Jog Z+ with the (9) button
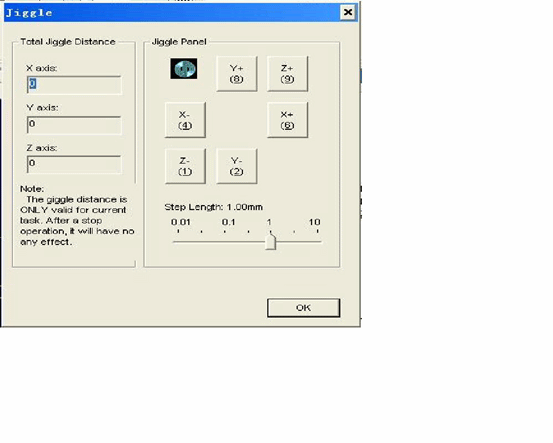Image resolution: width=553 pixels, height=443 pixels. coord(287,74)
